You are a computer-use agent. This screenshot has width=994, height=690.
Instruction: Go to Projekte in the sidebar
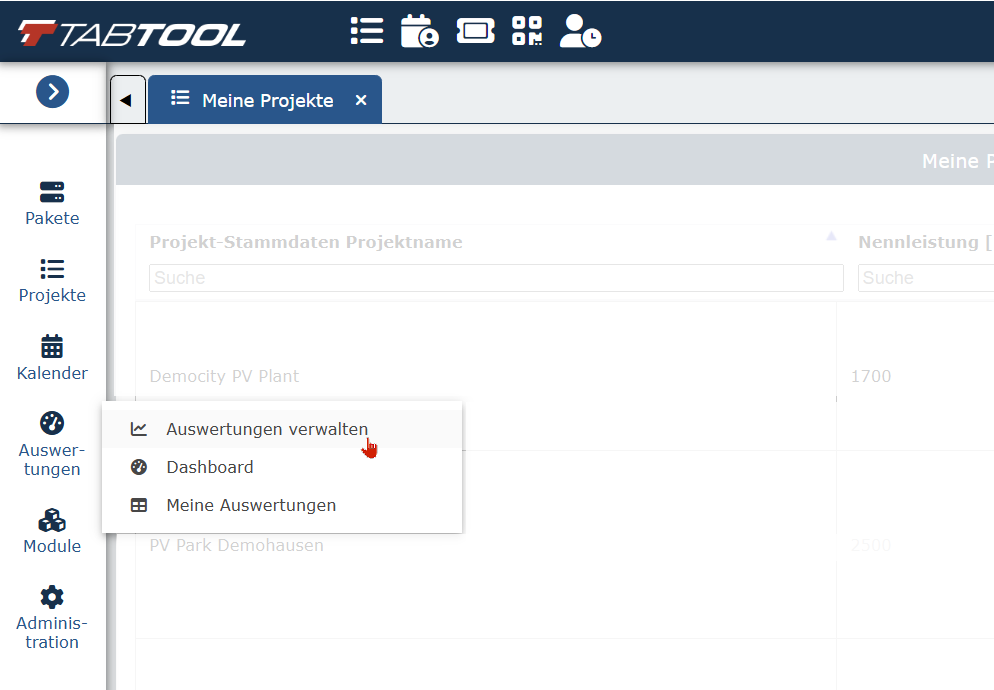click(52, 281)
